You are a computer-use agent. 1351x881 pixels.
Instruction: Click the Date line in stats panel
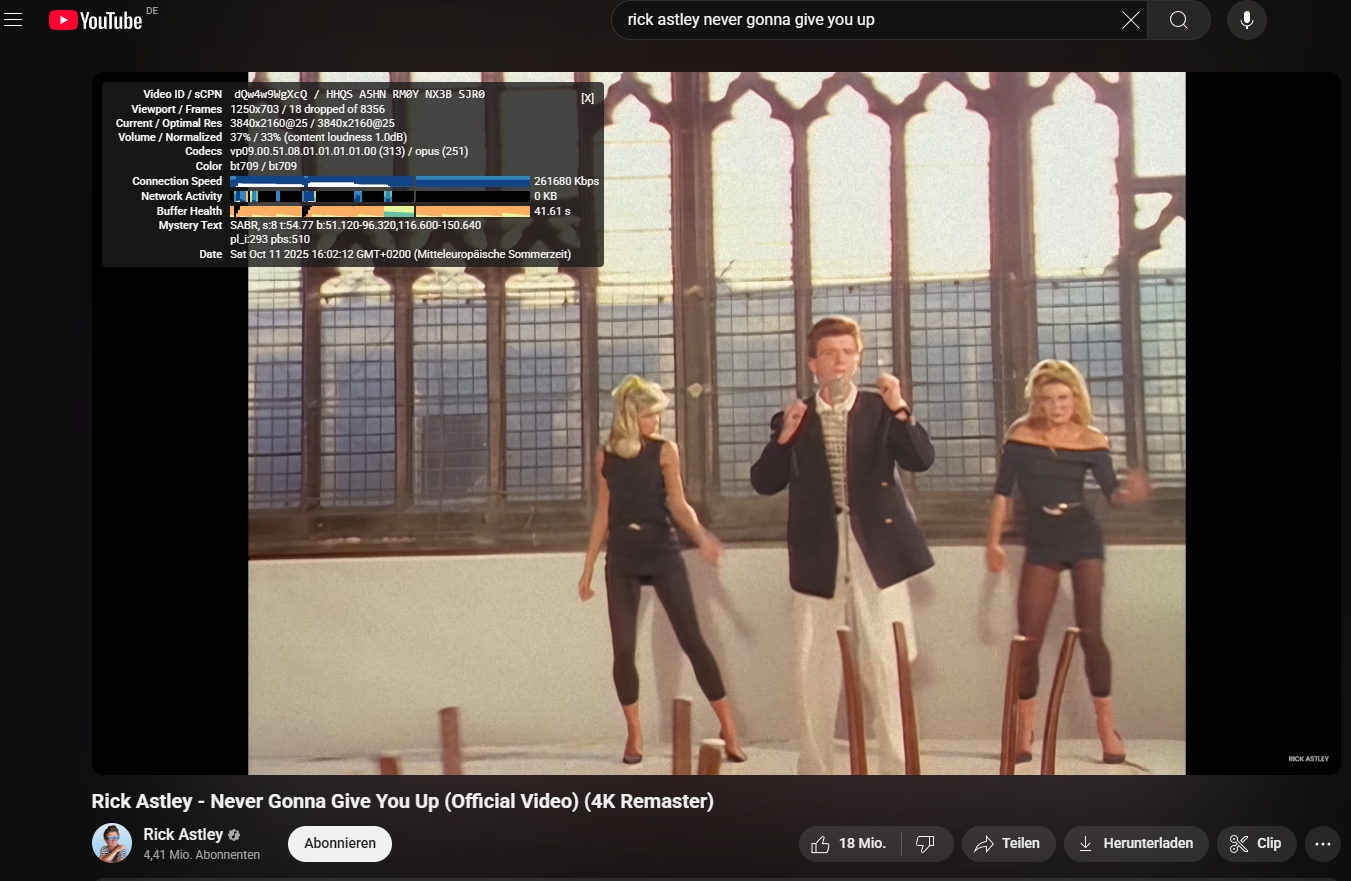400,255
